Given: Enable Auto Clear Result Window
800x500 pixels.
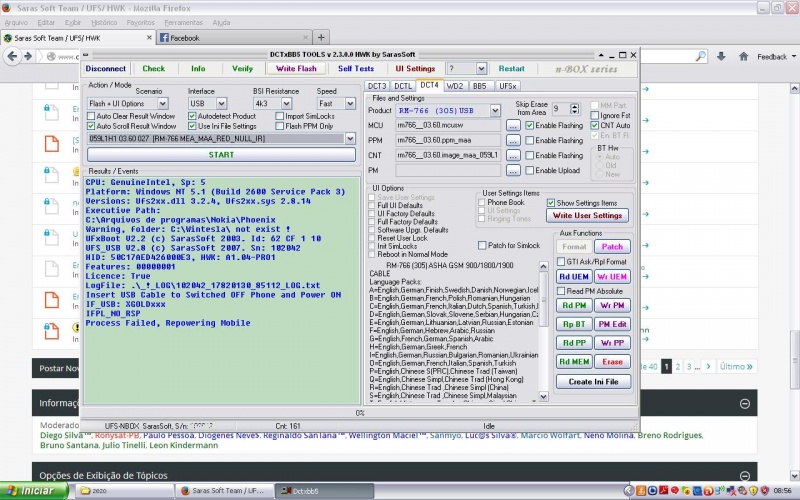Looking at the screenshot, I should 91,116.
